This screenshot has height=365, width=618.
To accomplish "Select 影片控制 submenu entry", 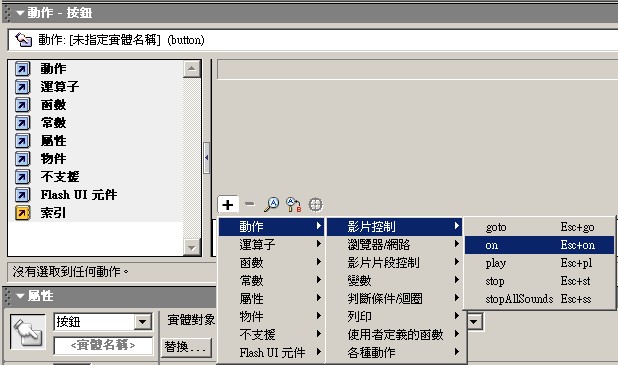I will pyautogui.click(x=395, y=227).
